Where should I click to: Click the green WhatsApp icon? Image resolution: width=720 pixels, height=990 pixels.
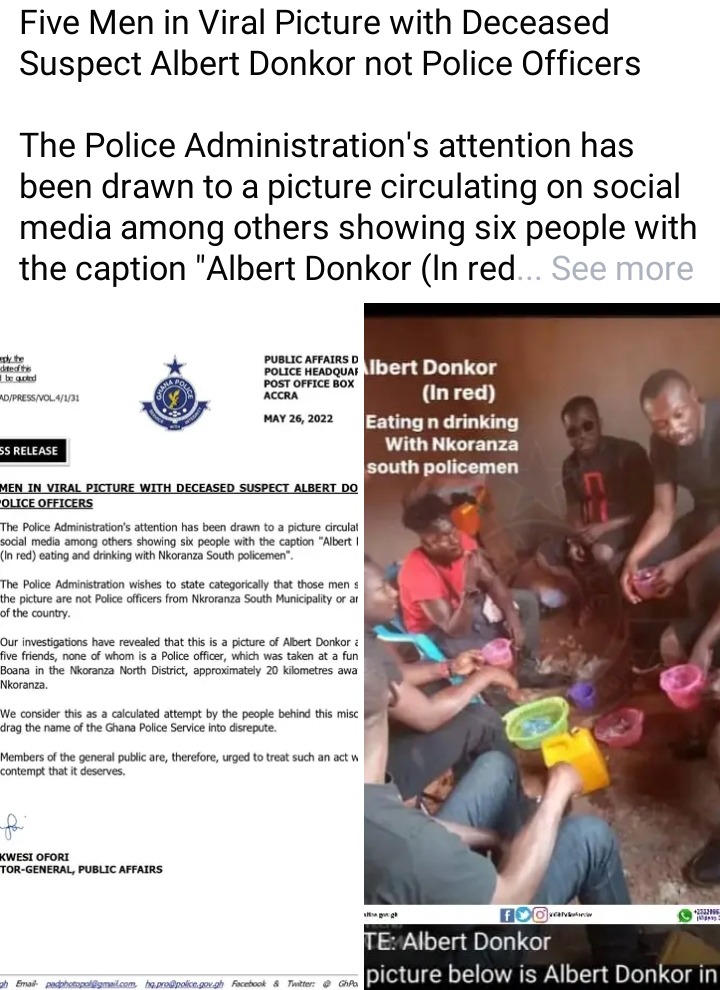pyautogui.click(x=684, y=915)
